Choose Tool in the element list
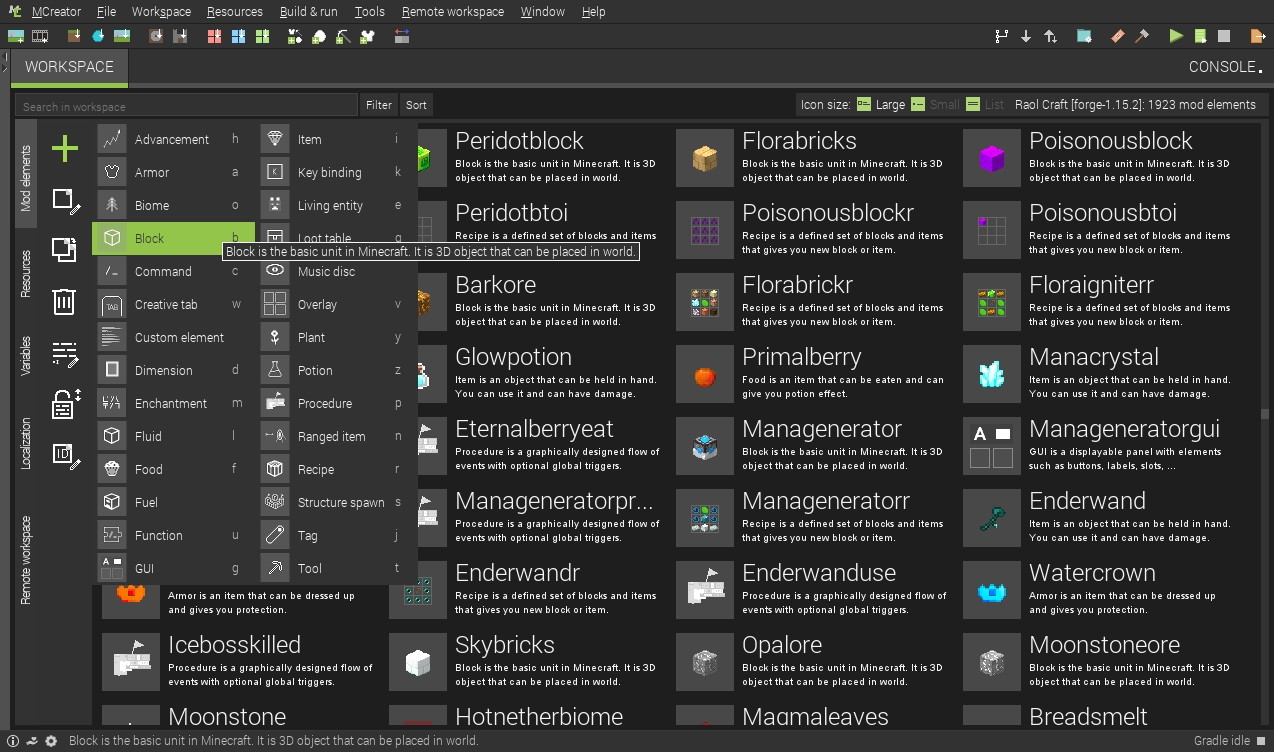Screen dimensions: 1274x752 click(x=337, y=568)
